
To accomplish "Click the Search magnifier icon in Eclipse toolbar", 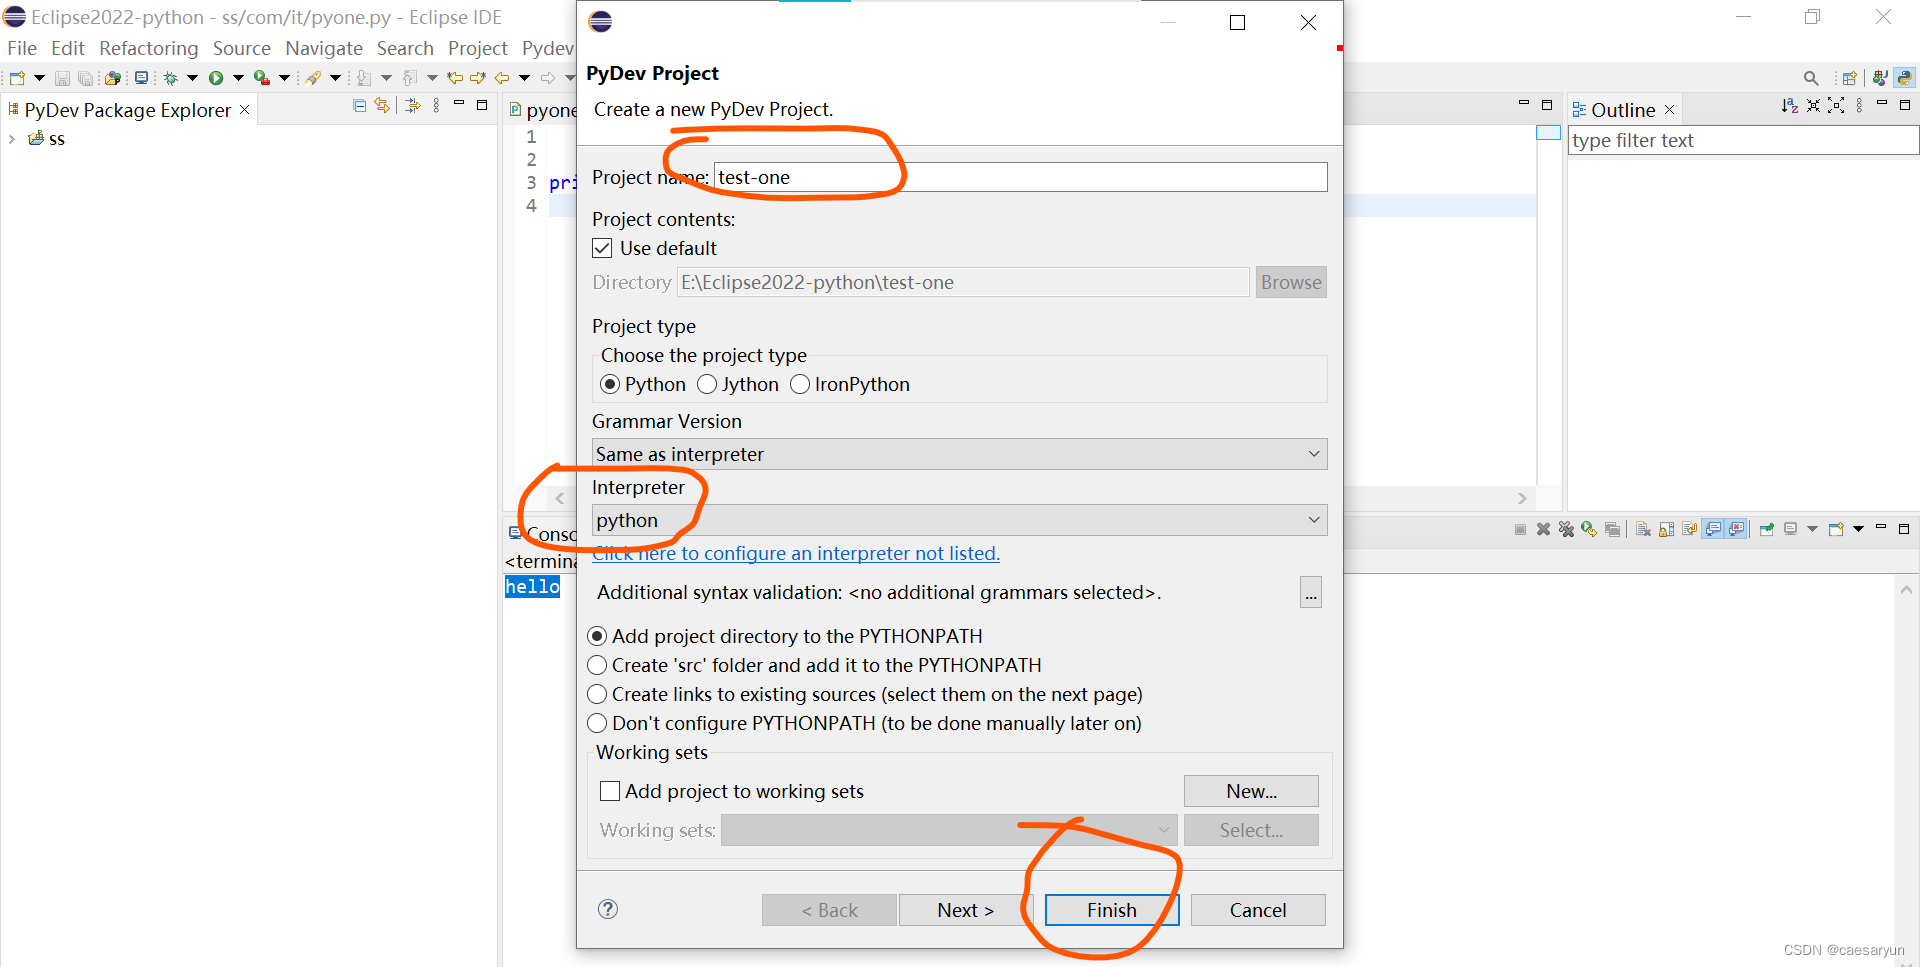I will (1811, 78).
